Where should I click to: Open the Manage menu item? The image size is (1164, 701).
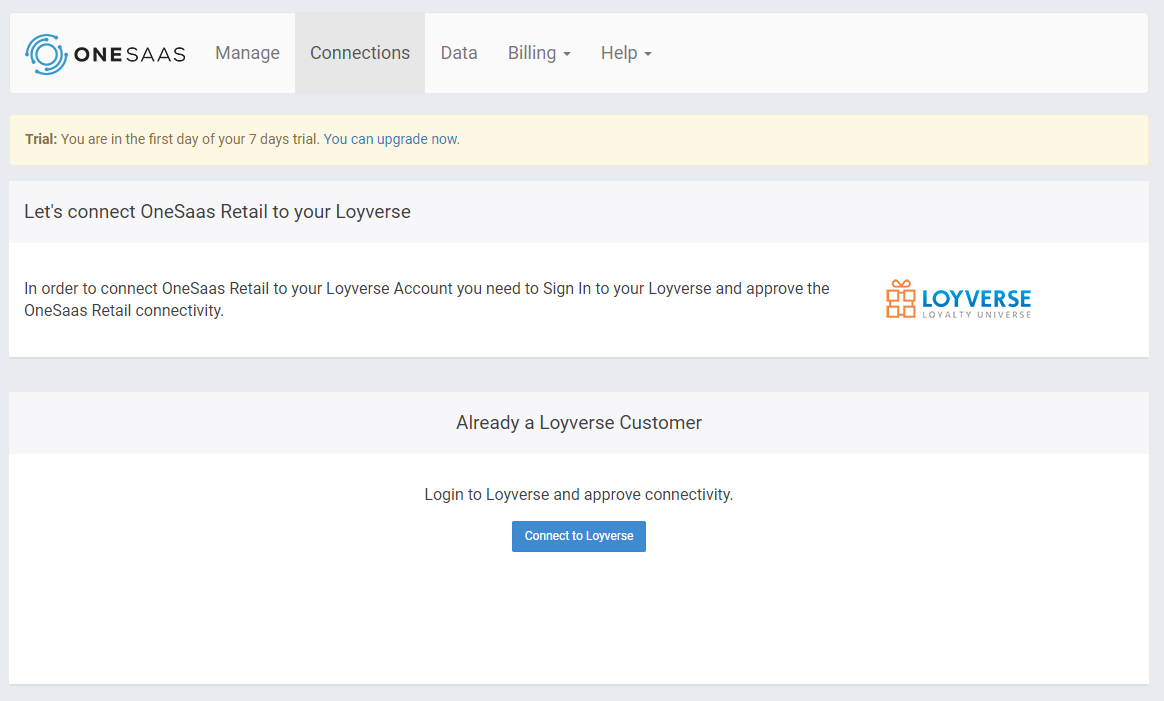tap(247, 53)
